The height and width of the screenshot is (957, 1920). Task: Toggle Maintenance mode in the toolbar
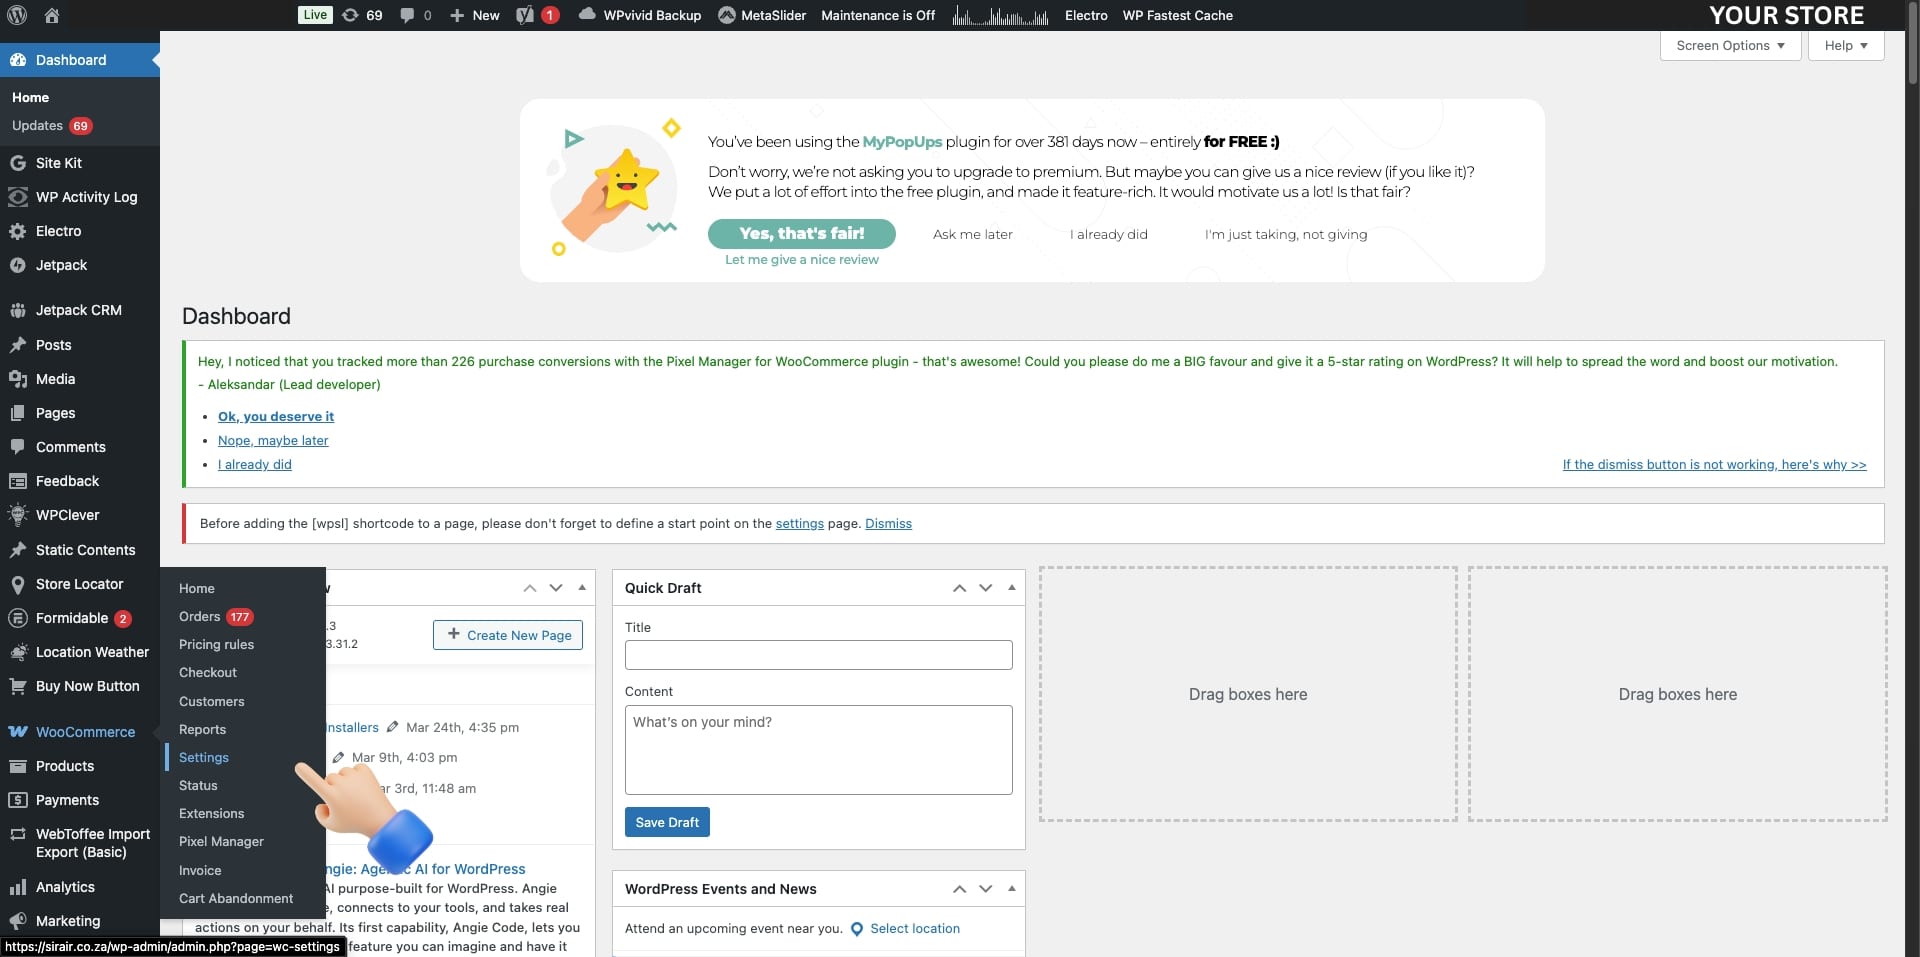tap(878, 15)
